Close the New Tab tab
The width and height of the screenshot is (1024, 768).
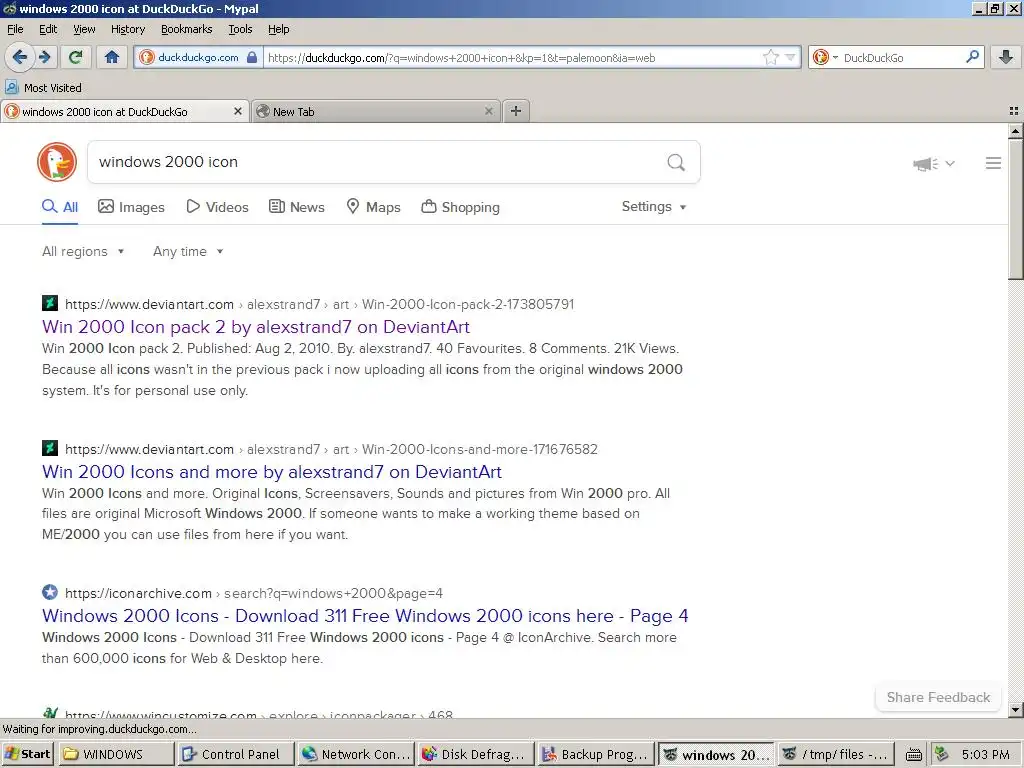click(488, 111)
